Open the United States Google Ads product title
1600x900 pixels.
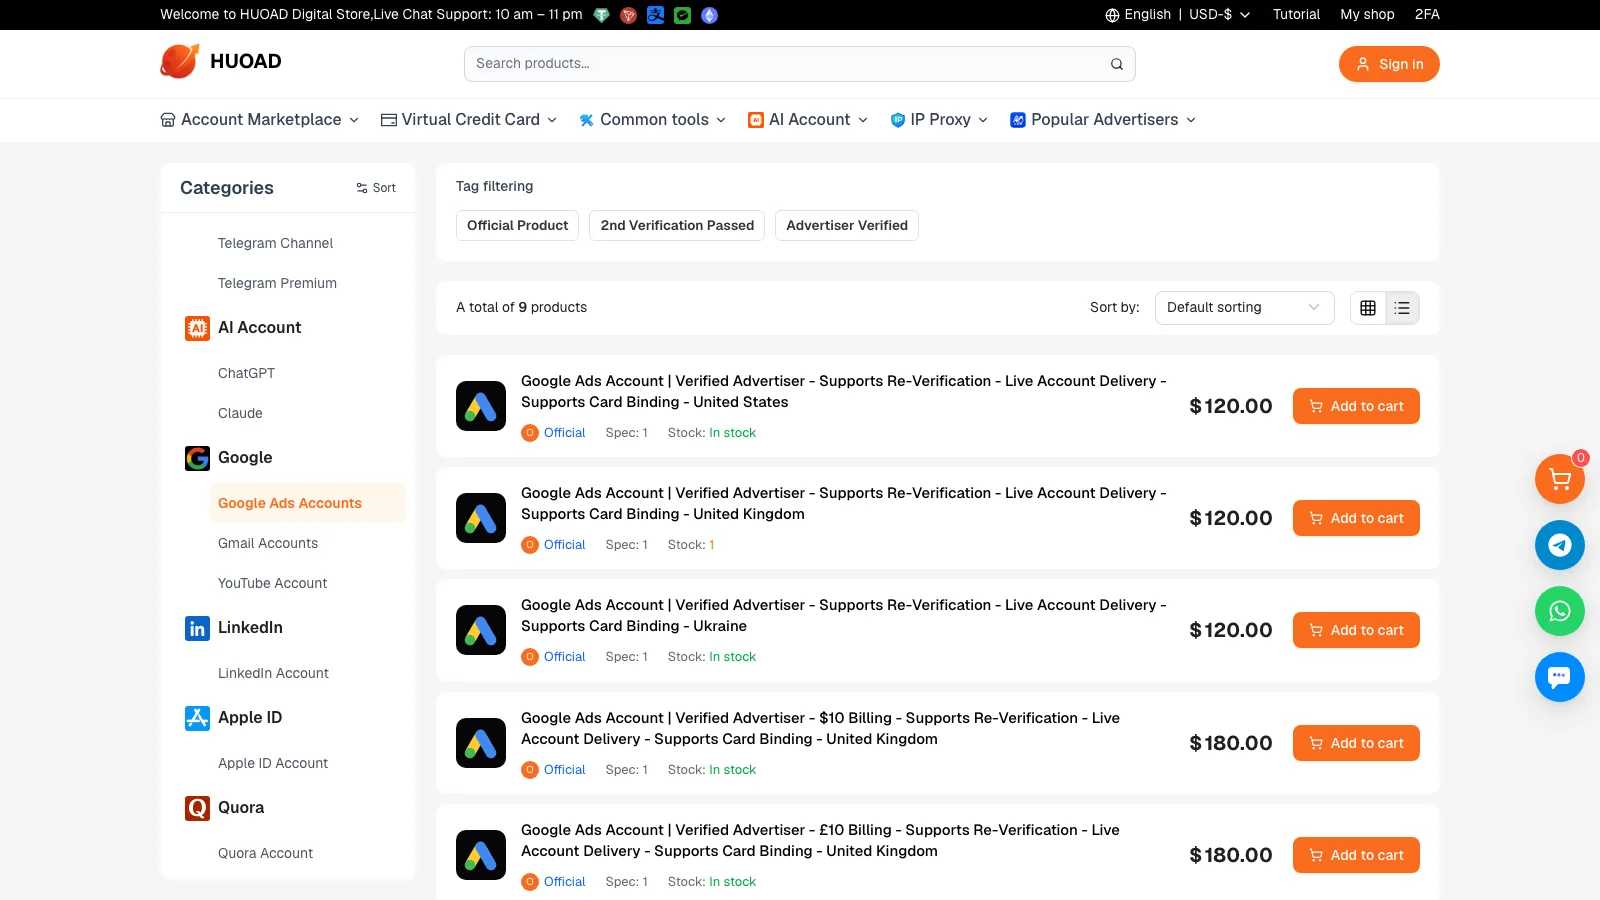click(x=843, y=392)
